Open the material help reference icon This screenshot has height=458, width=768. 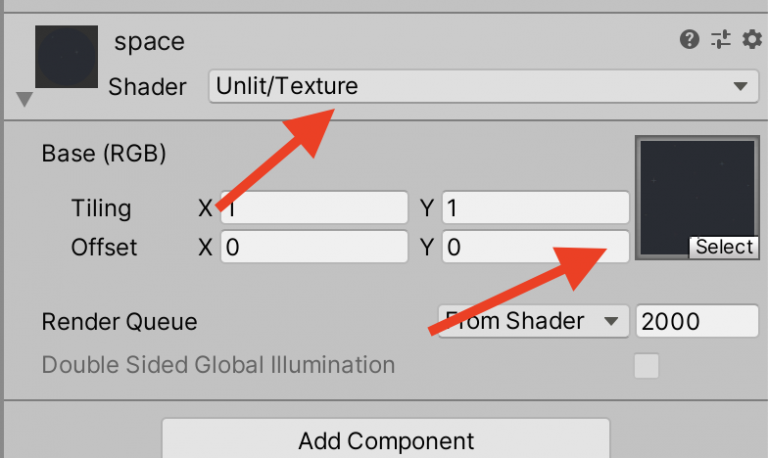pyautogui.click(x=689, y=40)
